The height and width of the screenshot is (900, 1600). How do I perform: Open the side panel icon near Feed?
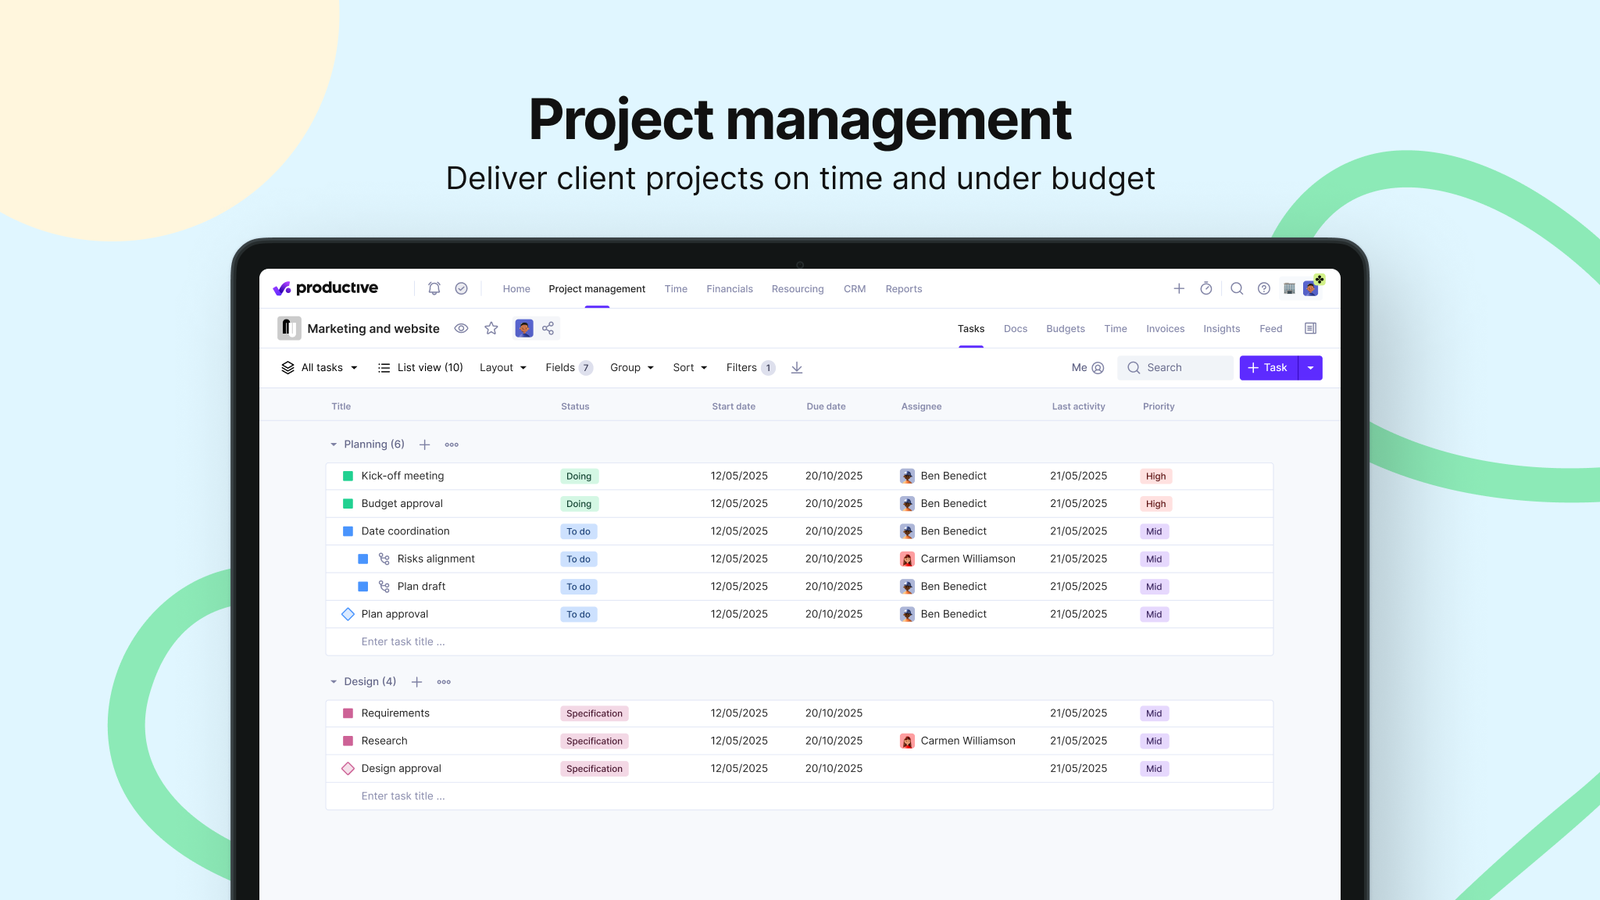tap(1310, 328)
